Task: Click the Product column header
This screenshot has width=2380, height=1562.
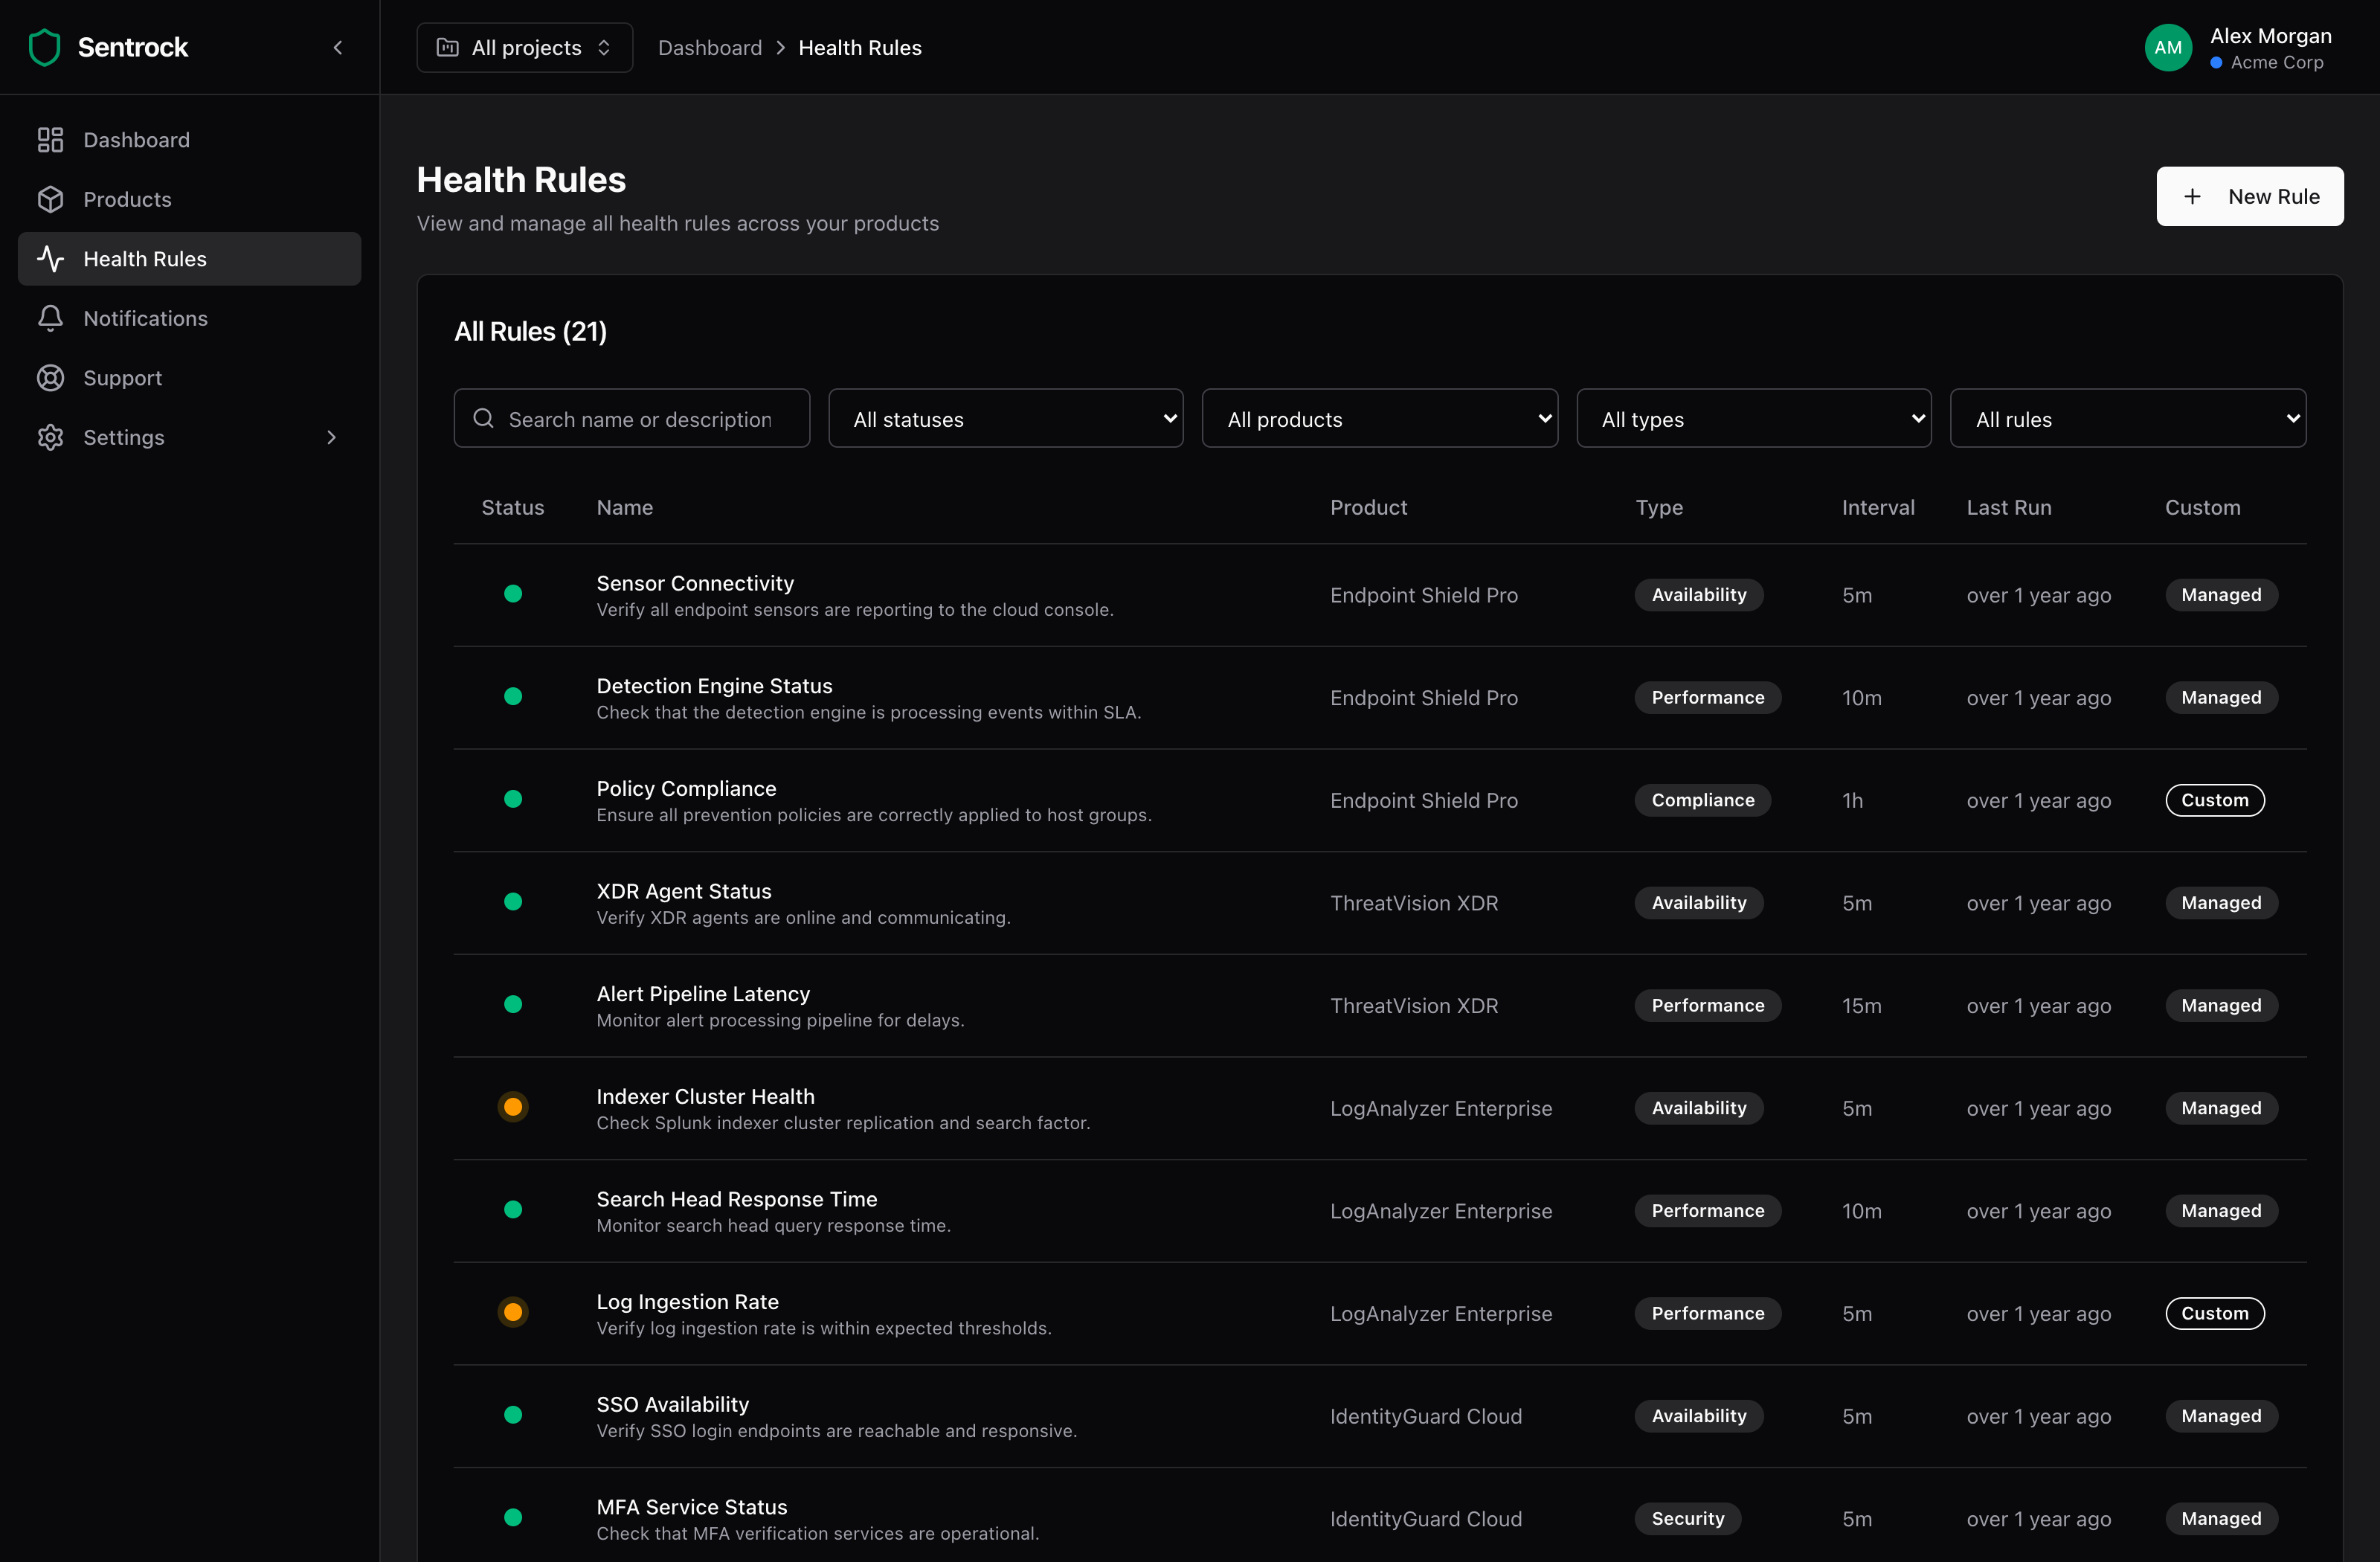Action: tap(1368, 507)
